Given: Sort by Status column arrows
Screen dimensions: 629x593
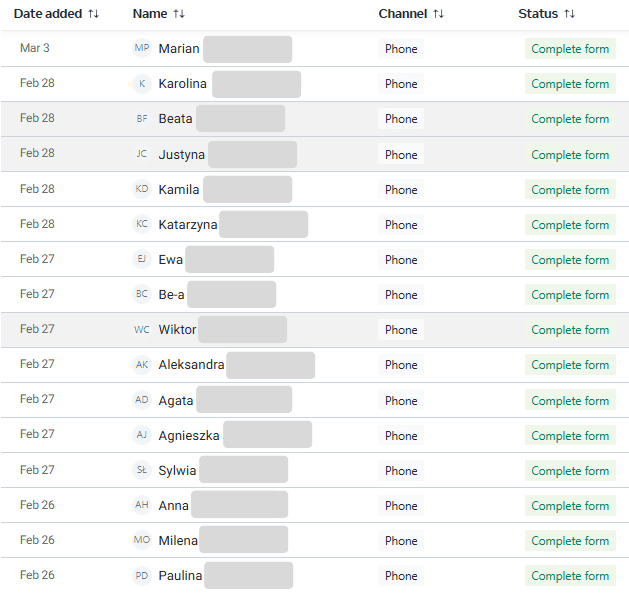Looking at the screenshot, I should tap(569, 14).
